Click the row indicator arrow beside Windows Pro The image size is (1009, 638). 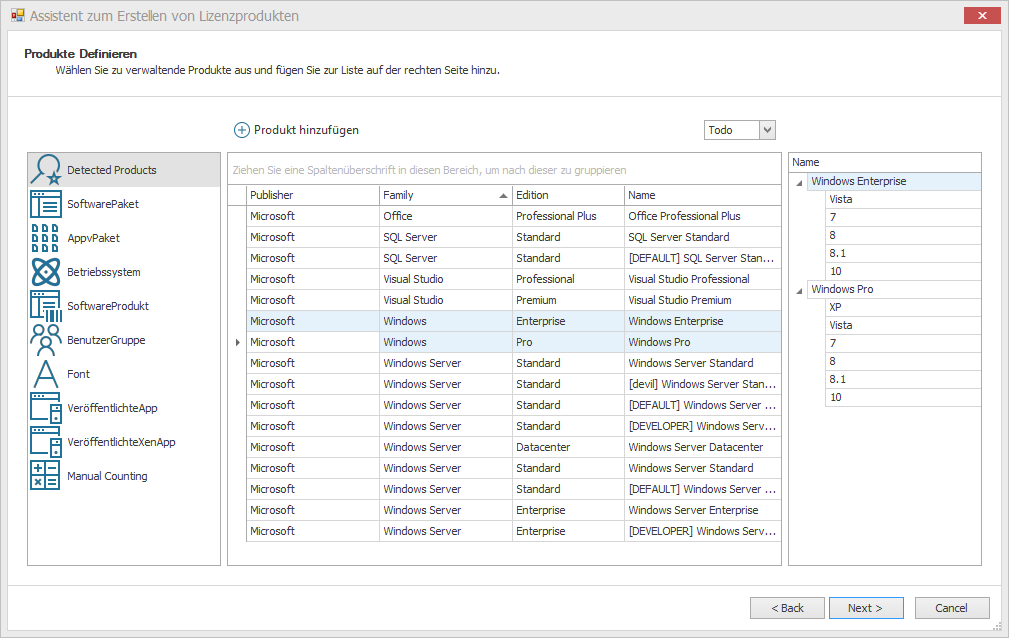tap(237, 342)
